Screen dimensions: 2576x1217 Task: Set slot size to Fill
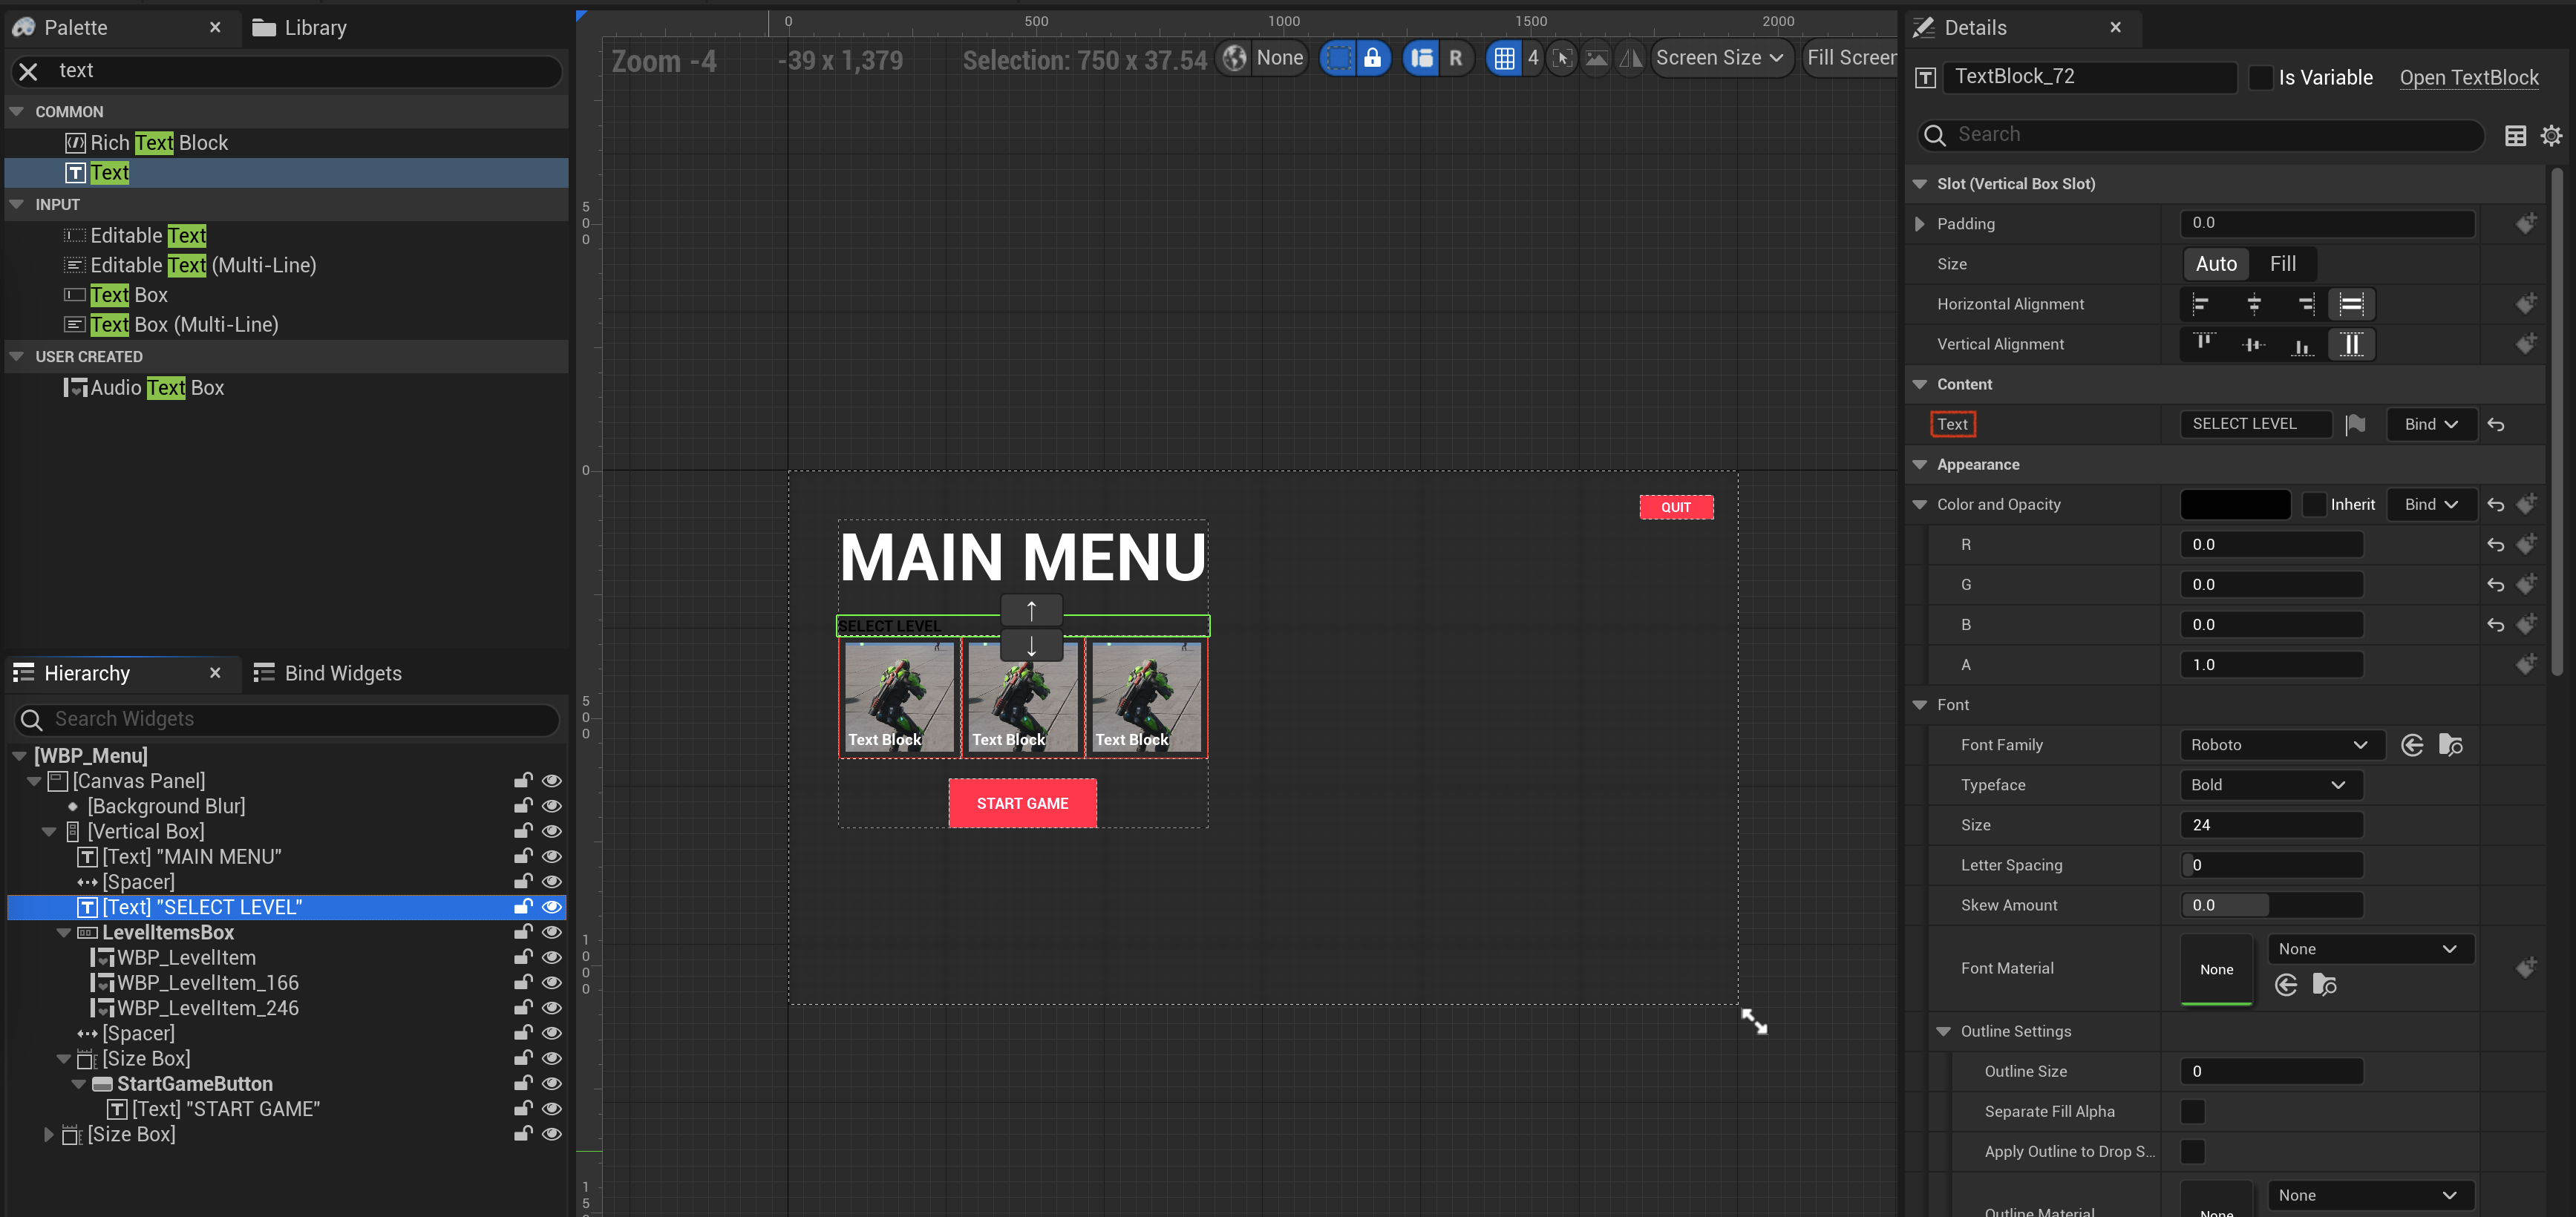tap(2282, 264)
